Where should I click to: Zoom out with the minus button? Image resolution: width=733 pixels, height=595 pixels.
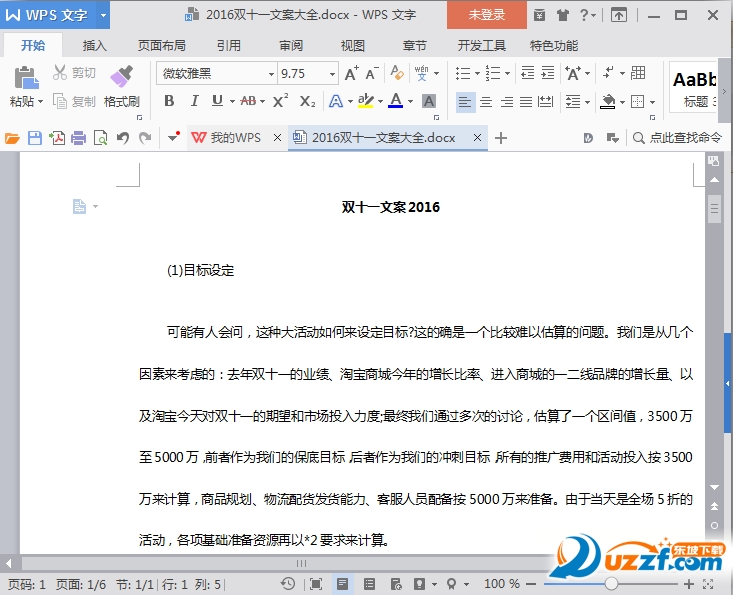click(x=531, y=584)
